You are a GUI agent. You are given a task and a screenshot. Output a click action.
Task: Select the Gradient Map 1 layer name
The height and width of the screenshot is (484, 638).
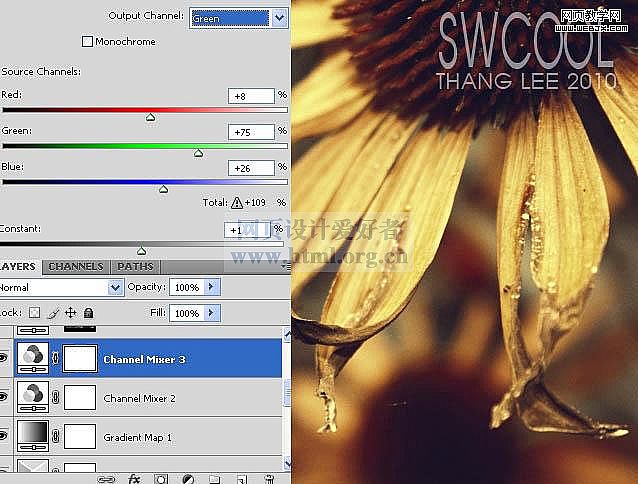(138, 438)
